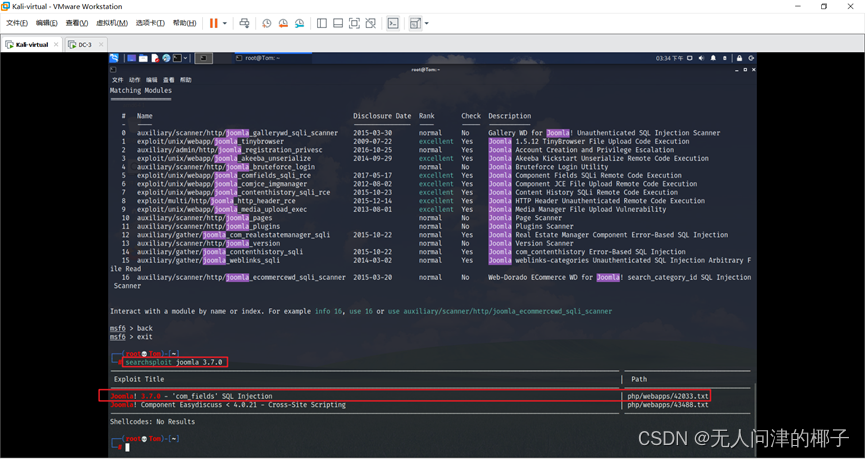Open notifications bell icon in Kali tray
865x459 pixels.
coord(713,58)
